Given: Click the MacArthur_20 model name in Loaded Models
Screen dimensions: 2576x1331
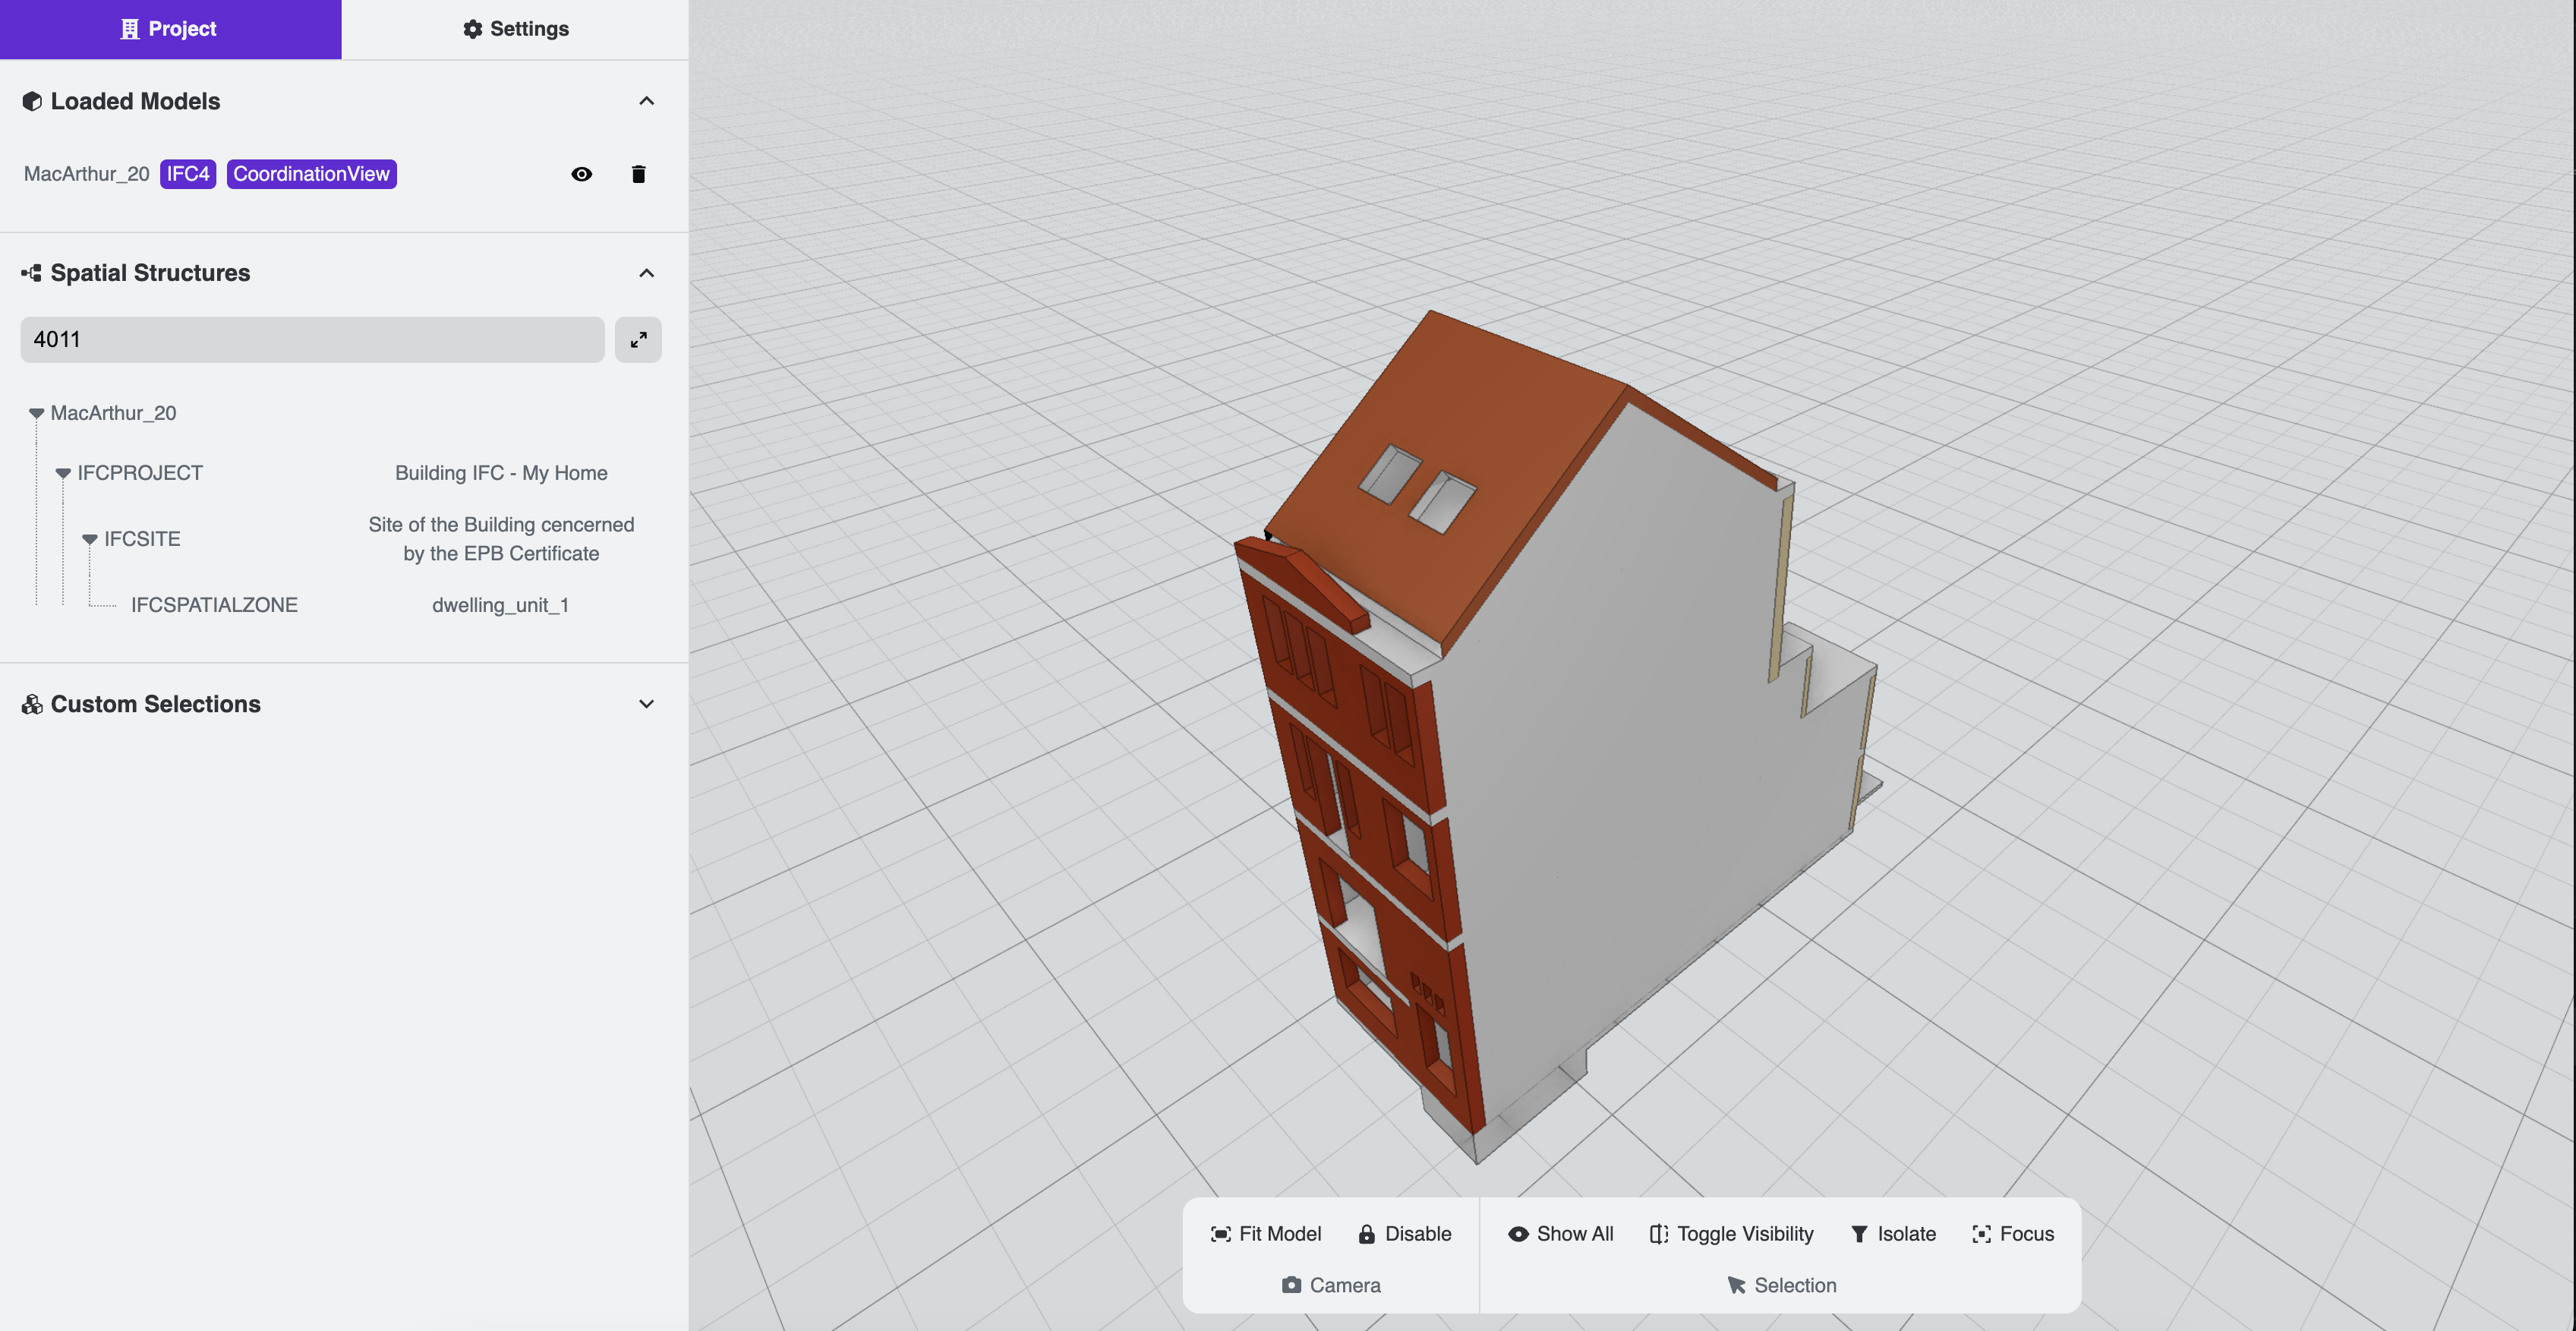Looking at the screenshot, I should pos(86,174).
